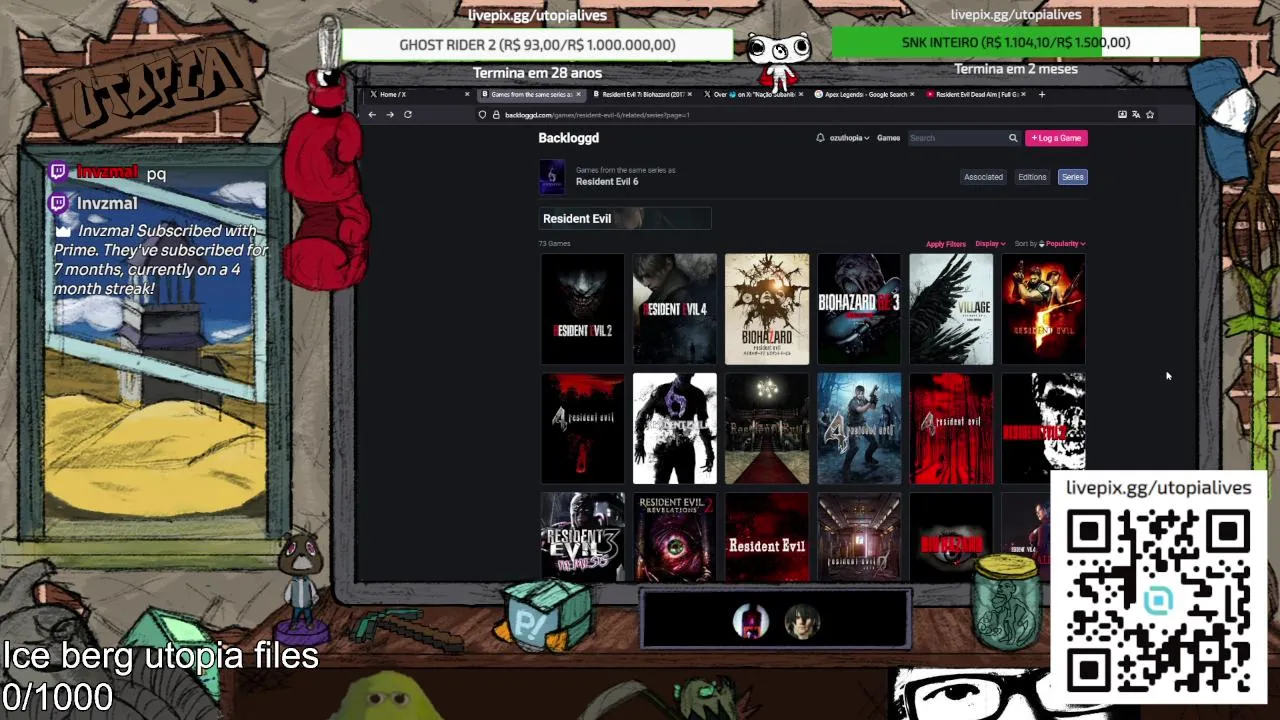Viewport: 1280px width, 720px height.
Task: Click the Log a Game button
Action: (1056, 138)
